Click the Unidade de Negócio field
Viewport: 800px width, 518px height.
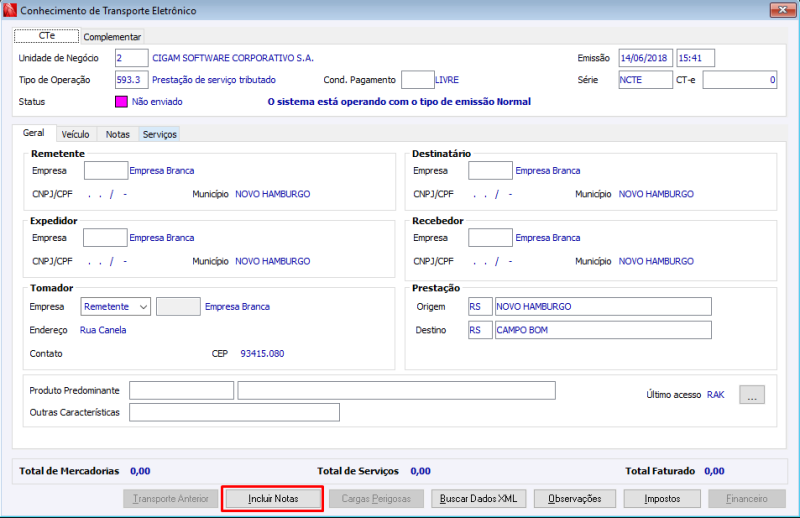(132, 58)
